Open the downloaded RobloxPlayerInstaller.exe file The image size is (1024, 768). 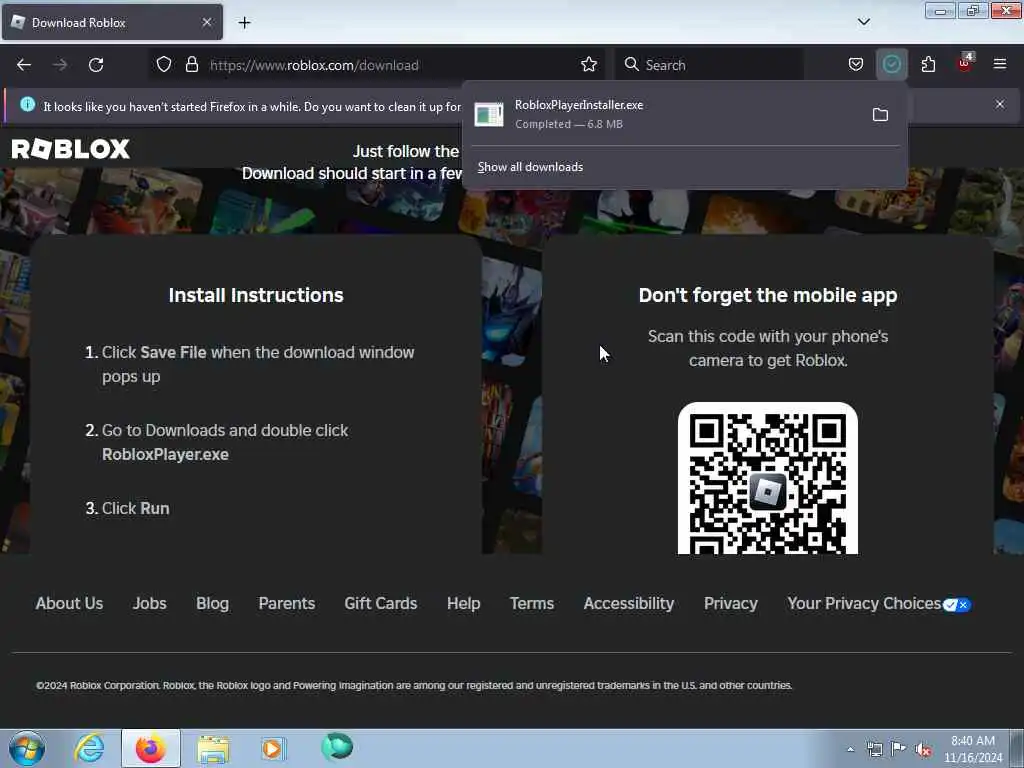point(666,114)
